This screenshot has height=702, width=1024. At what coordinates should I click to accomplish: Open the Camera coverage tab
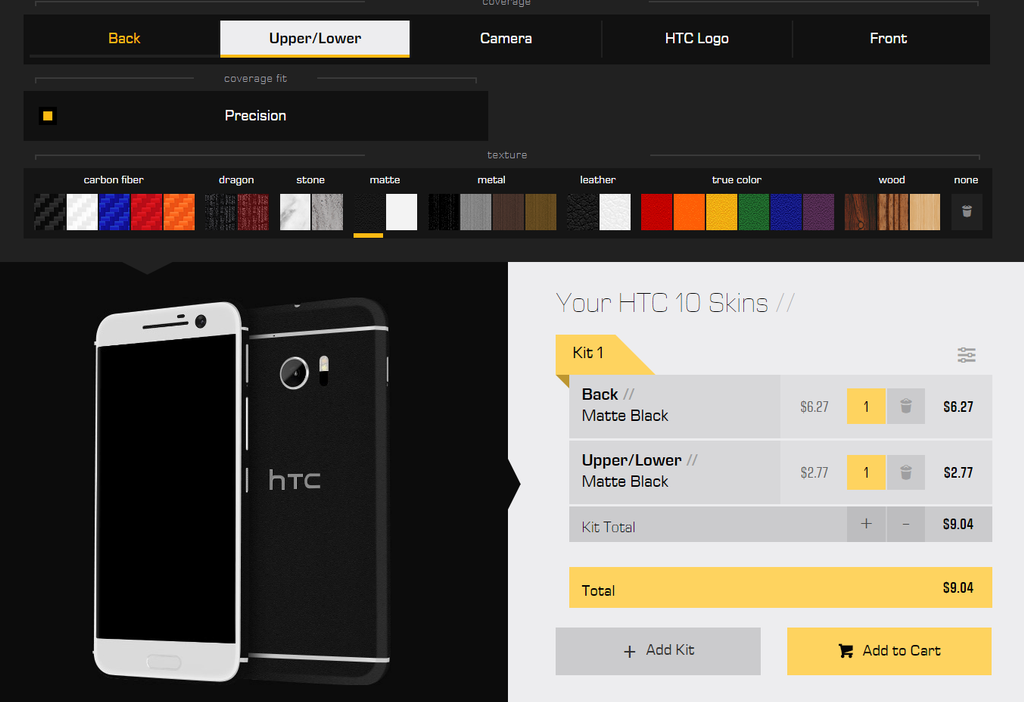(505, 39)
